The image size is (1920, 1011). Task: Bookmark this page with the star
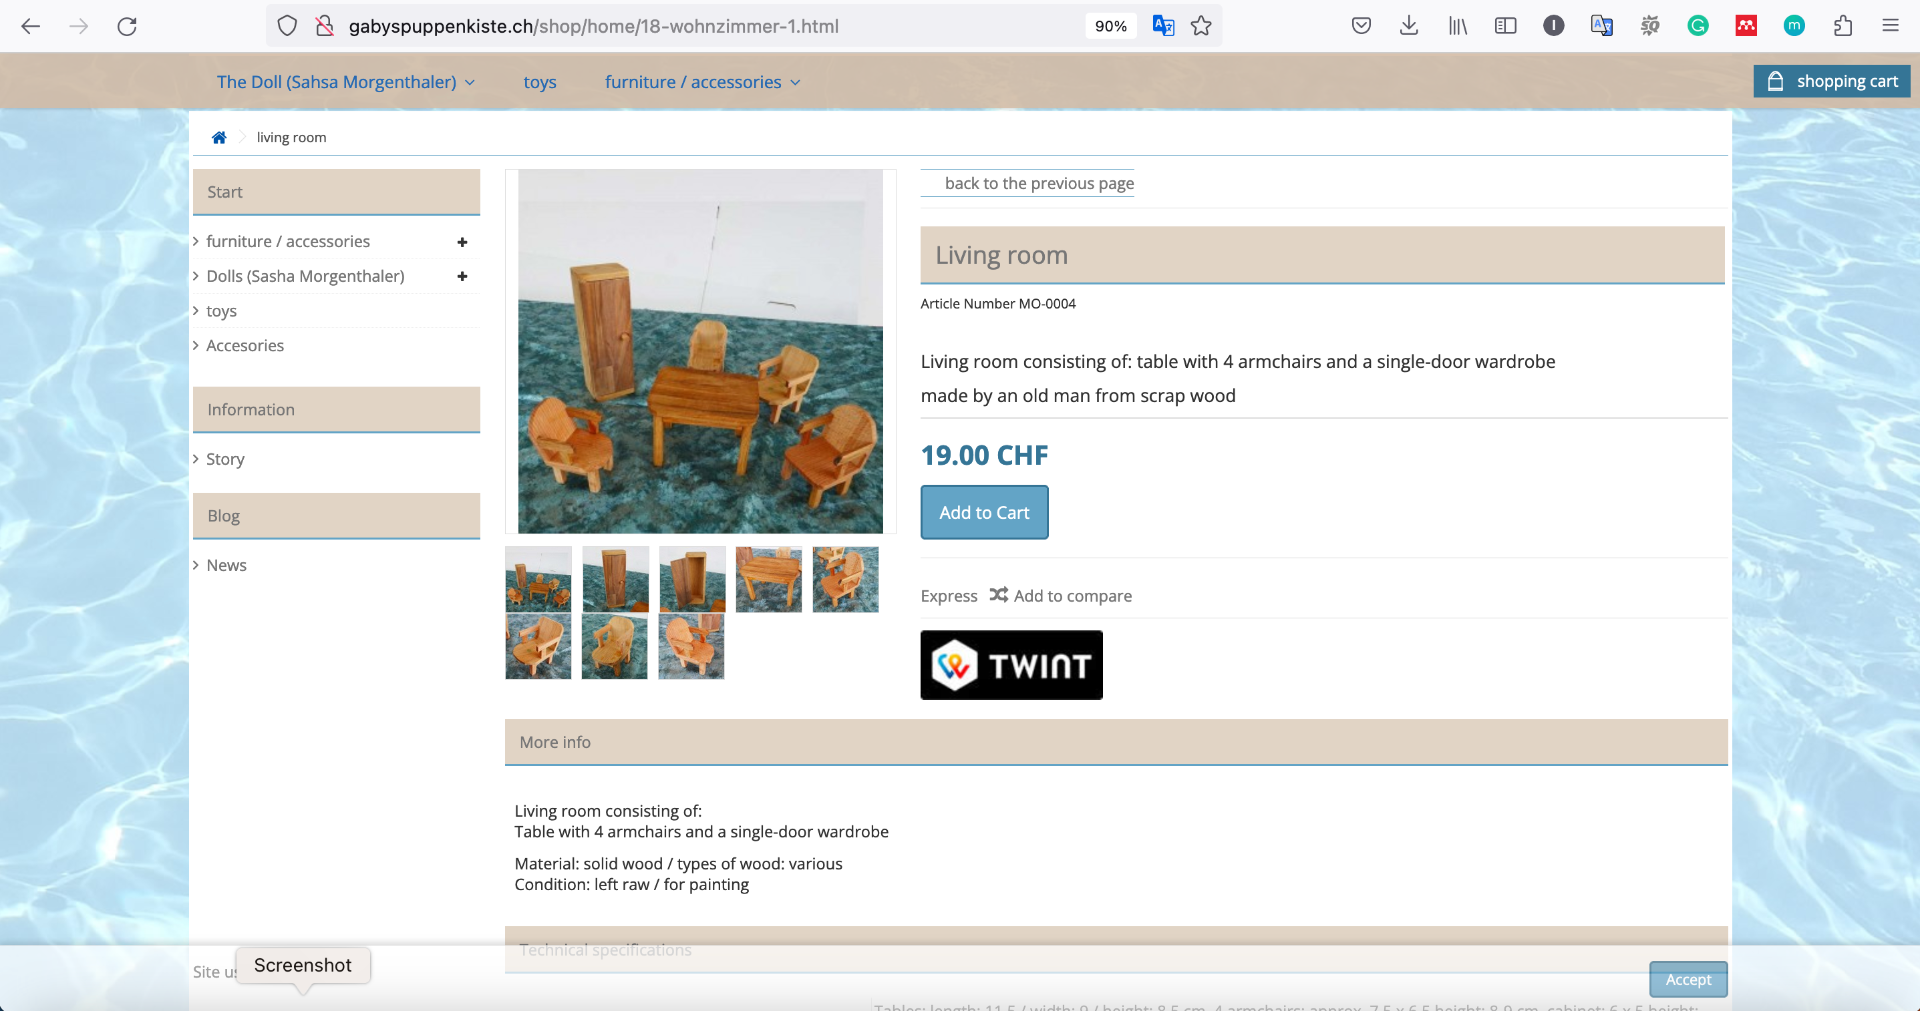tap(1201, 26)
